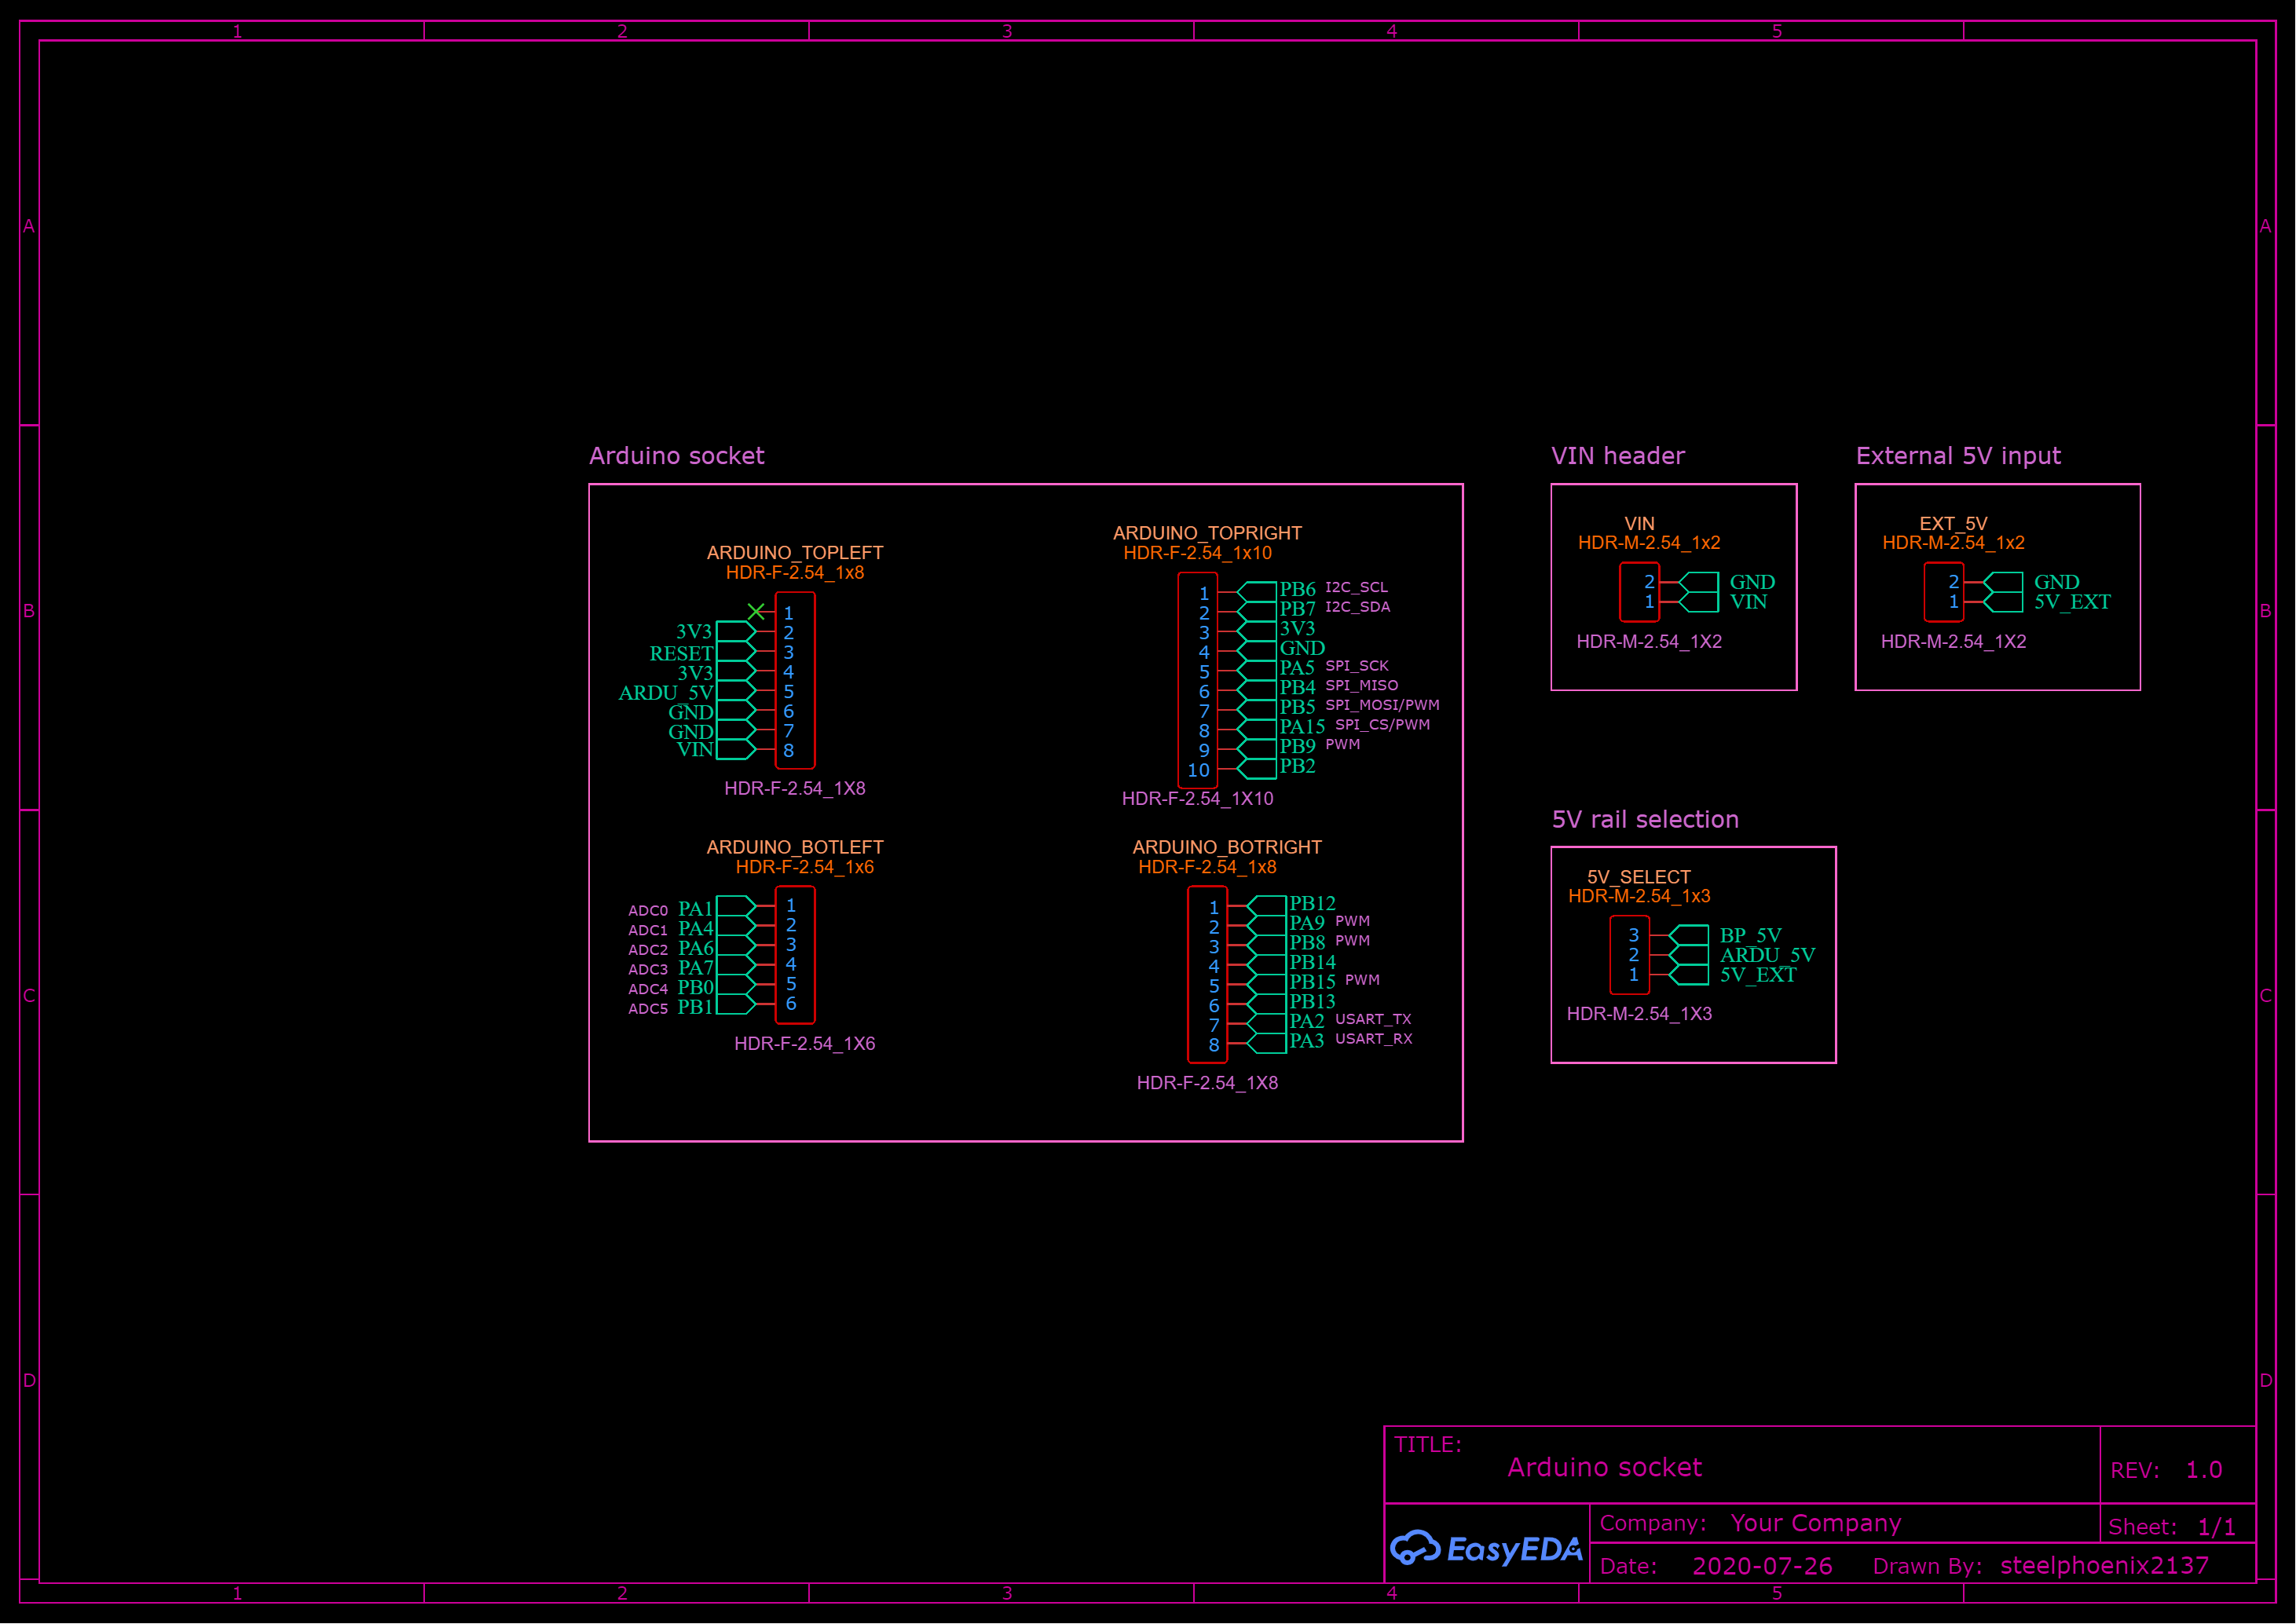
Task: Select the PB0 net label
Action: (x=696, y=988)
